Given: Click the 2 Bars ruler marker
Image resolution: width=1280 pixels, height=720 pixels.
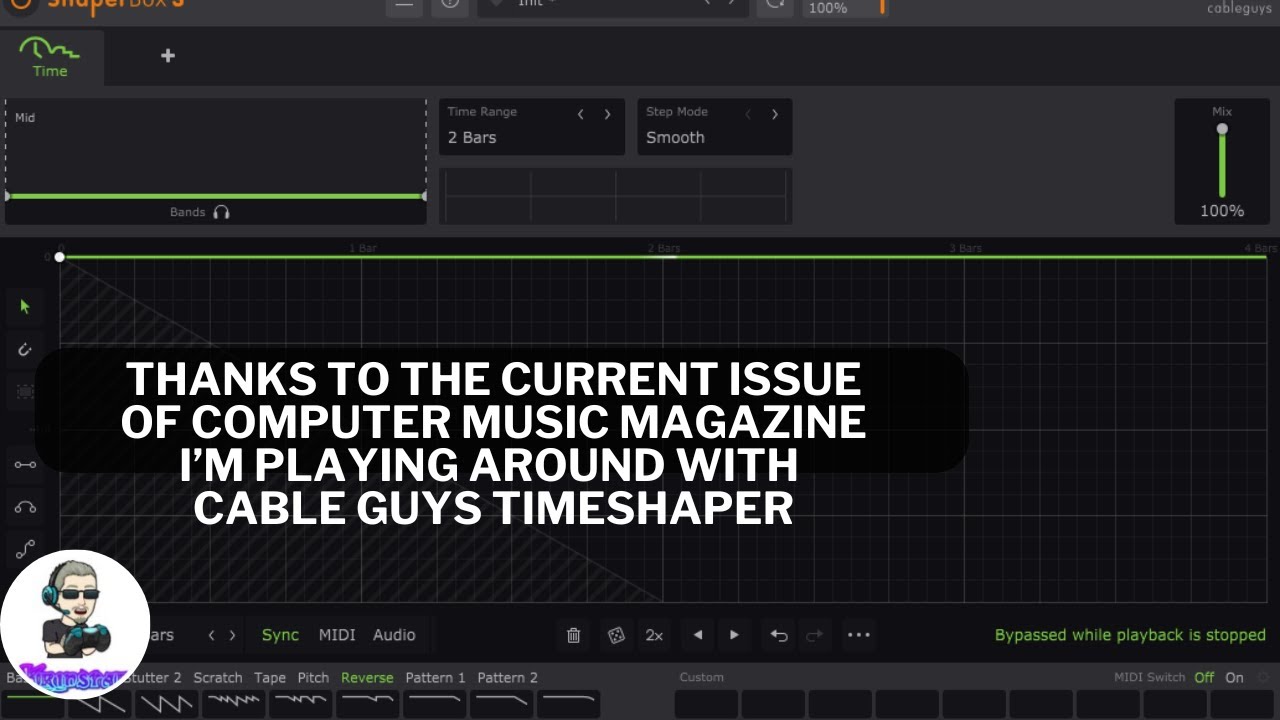Looking at the screenshot, I should click(x=664, y=247).
